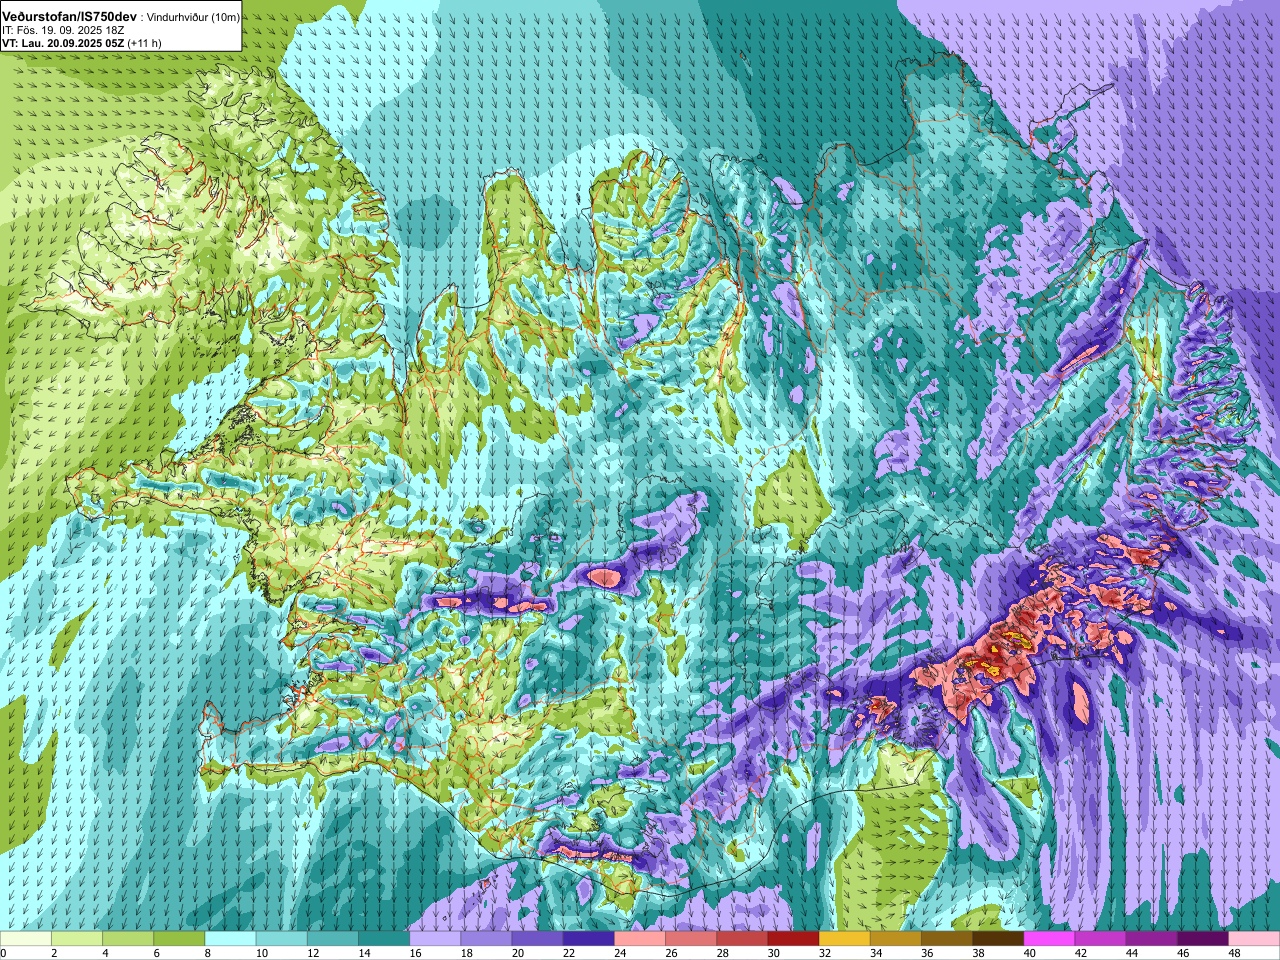This screenshot has height=960, width=1280.
Task: Select the legend scale label 16
Action: pyautogui.click(x=415, y=953)
